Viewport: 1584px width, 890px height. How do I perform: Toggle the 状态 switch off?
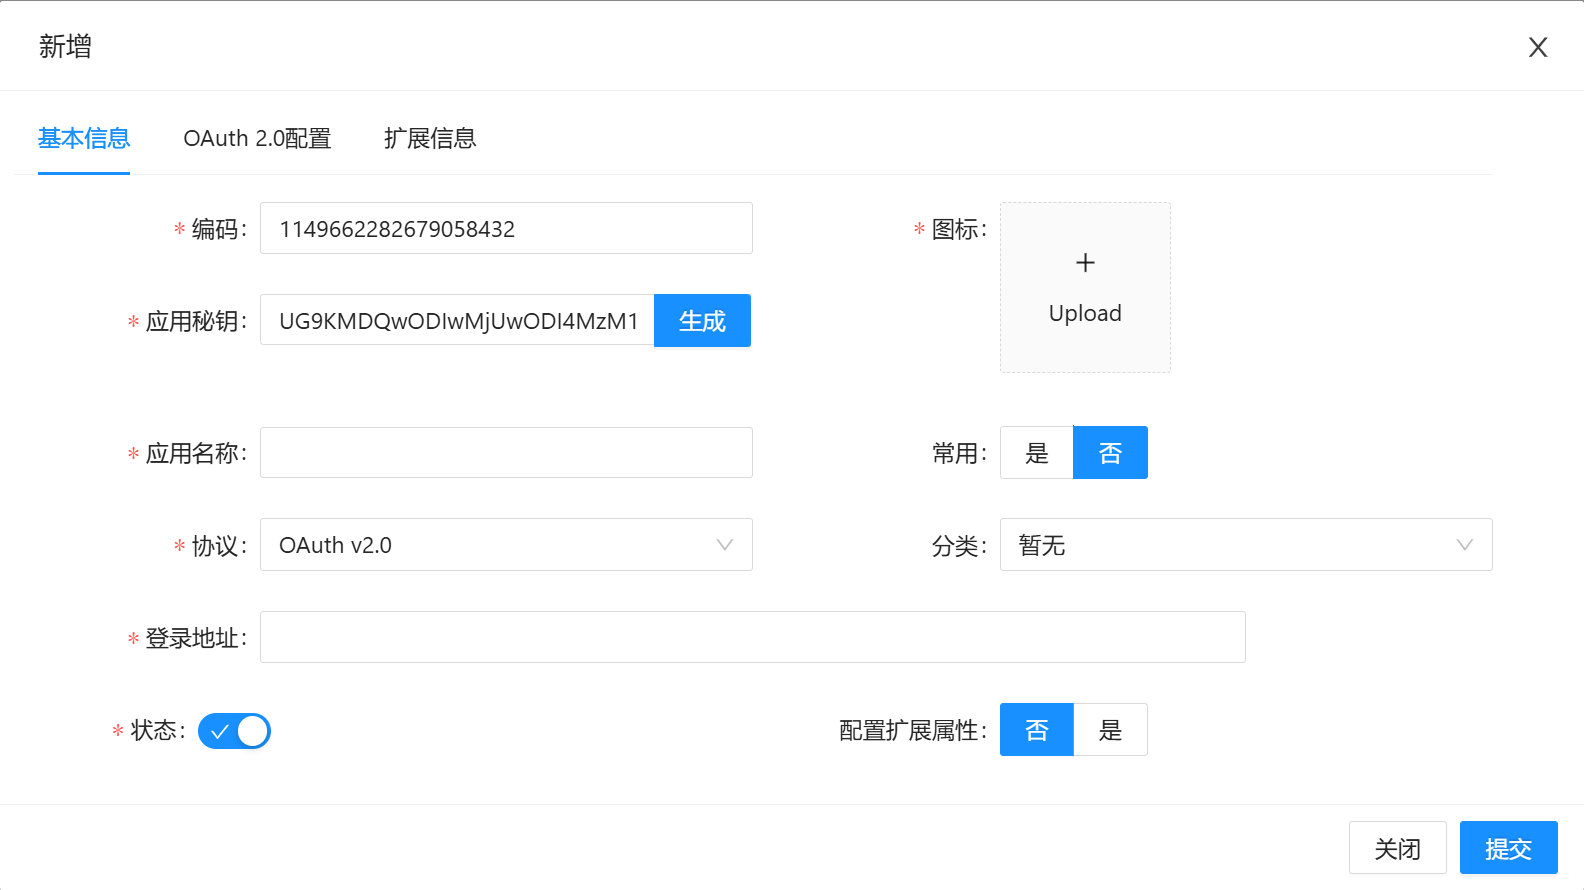tap(234, 731)
